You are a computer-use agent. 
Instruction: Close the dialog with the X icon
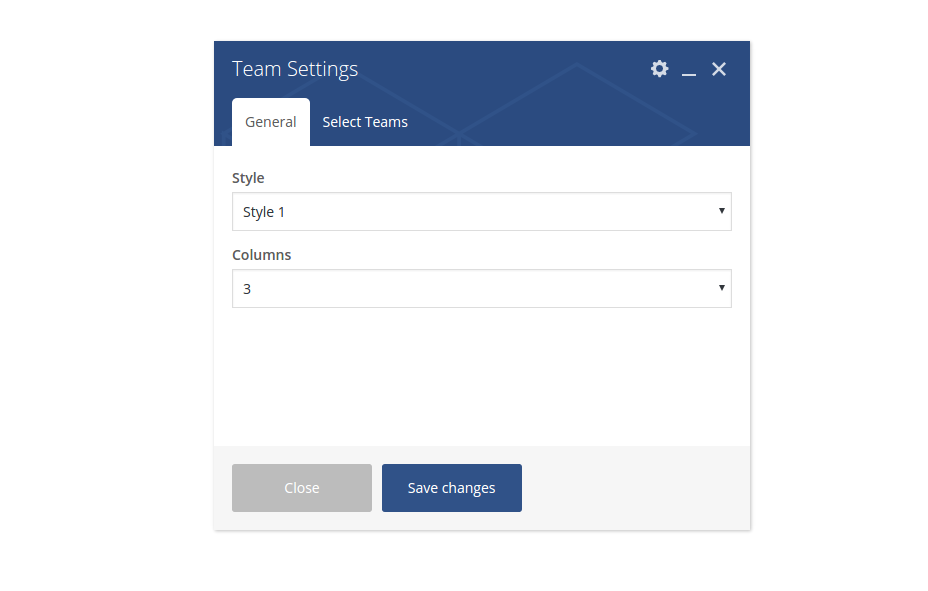(x=719, y=69)
